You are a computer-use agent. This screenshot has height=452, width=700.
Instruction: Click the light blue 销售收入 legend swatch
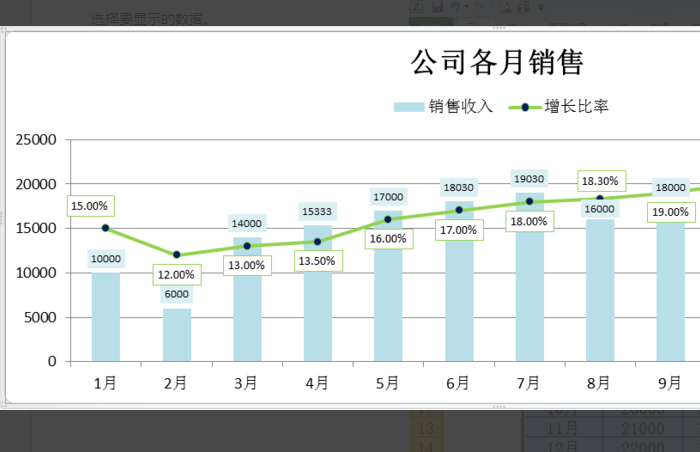click(409, 107)
